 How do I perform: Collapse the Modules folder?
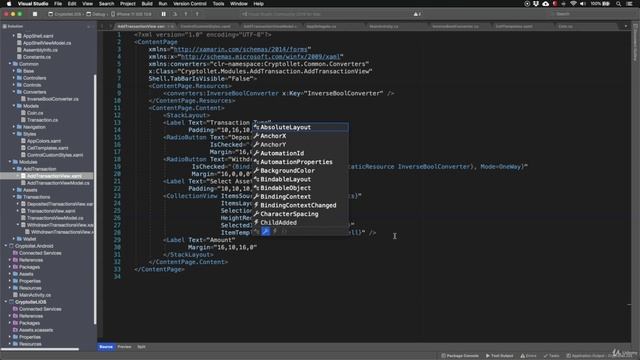point(10,162)
